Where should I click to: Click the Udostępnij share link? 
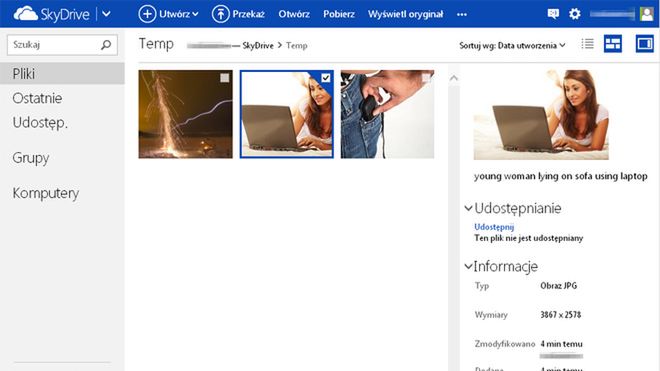(x=494, y=227)
